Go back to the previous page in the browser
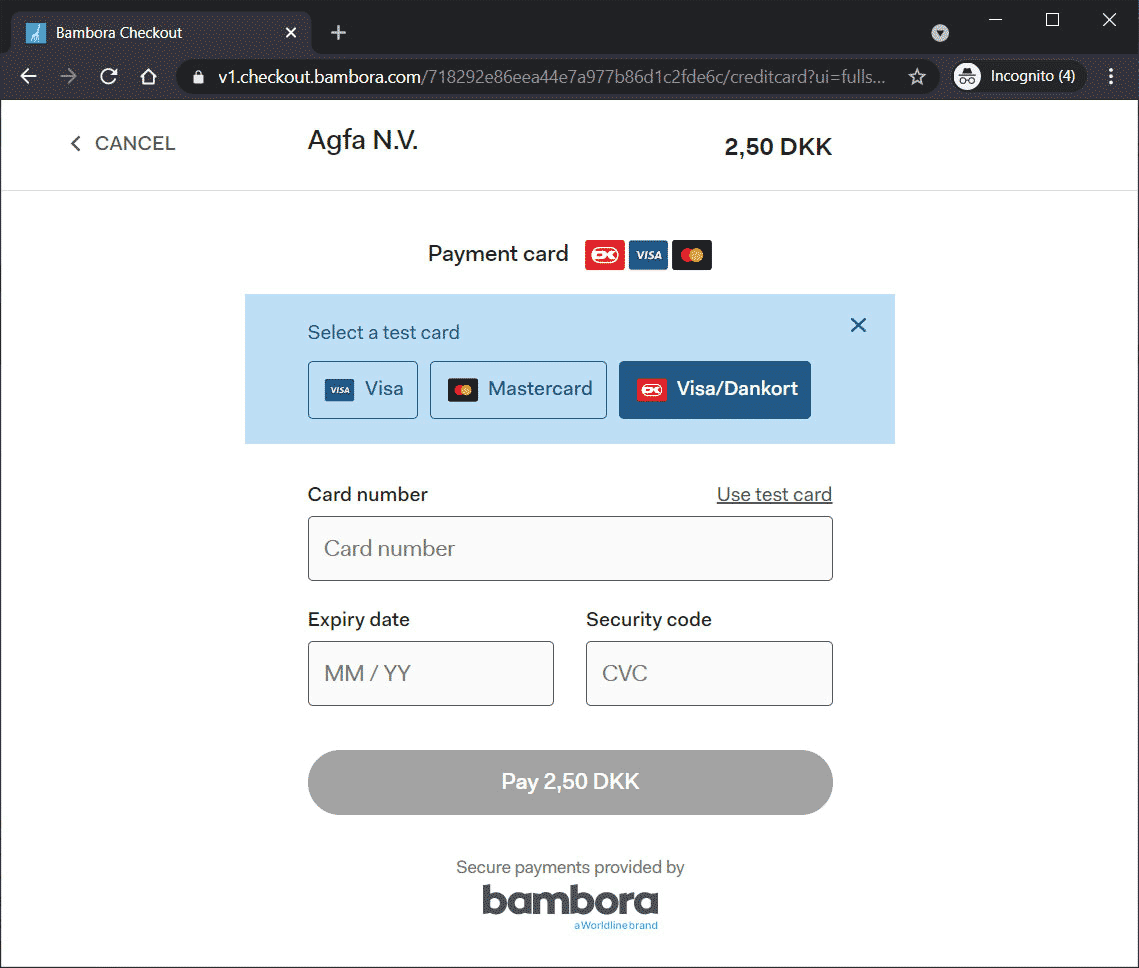 point(28,76)
